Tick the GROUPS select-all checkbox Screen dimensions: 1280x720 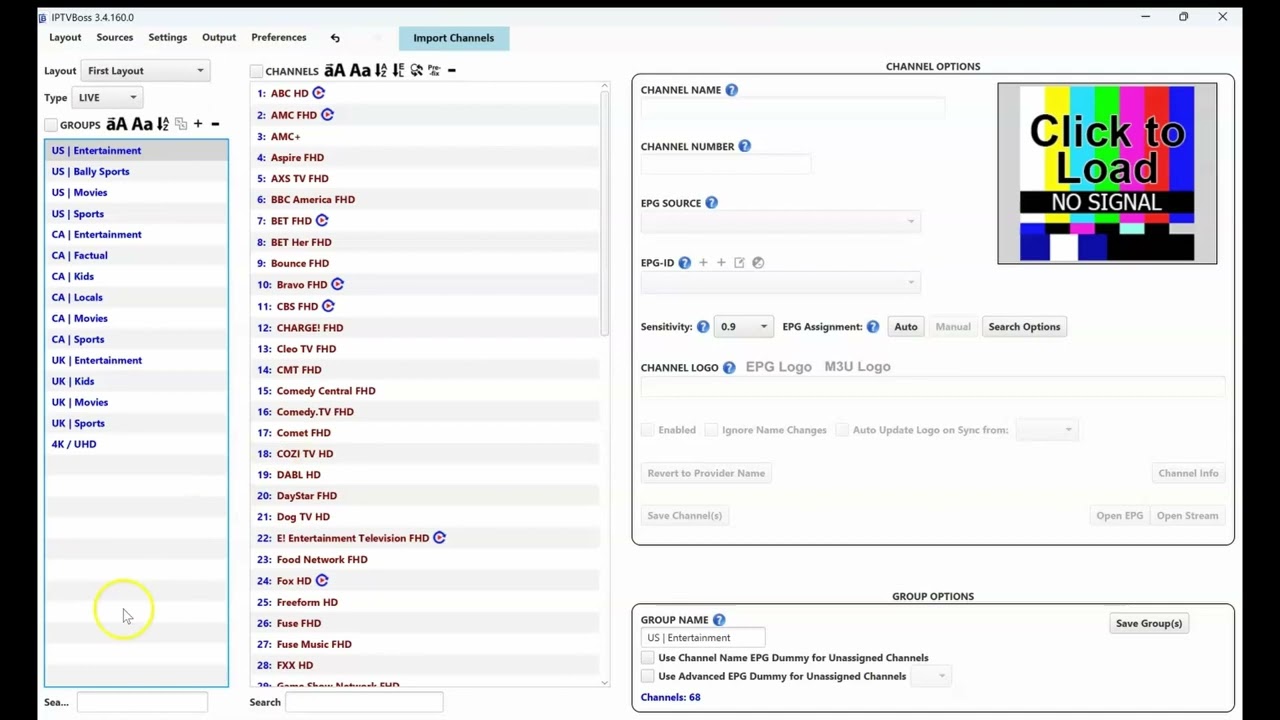51,125
